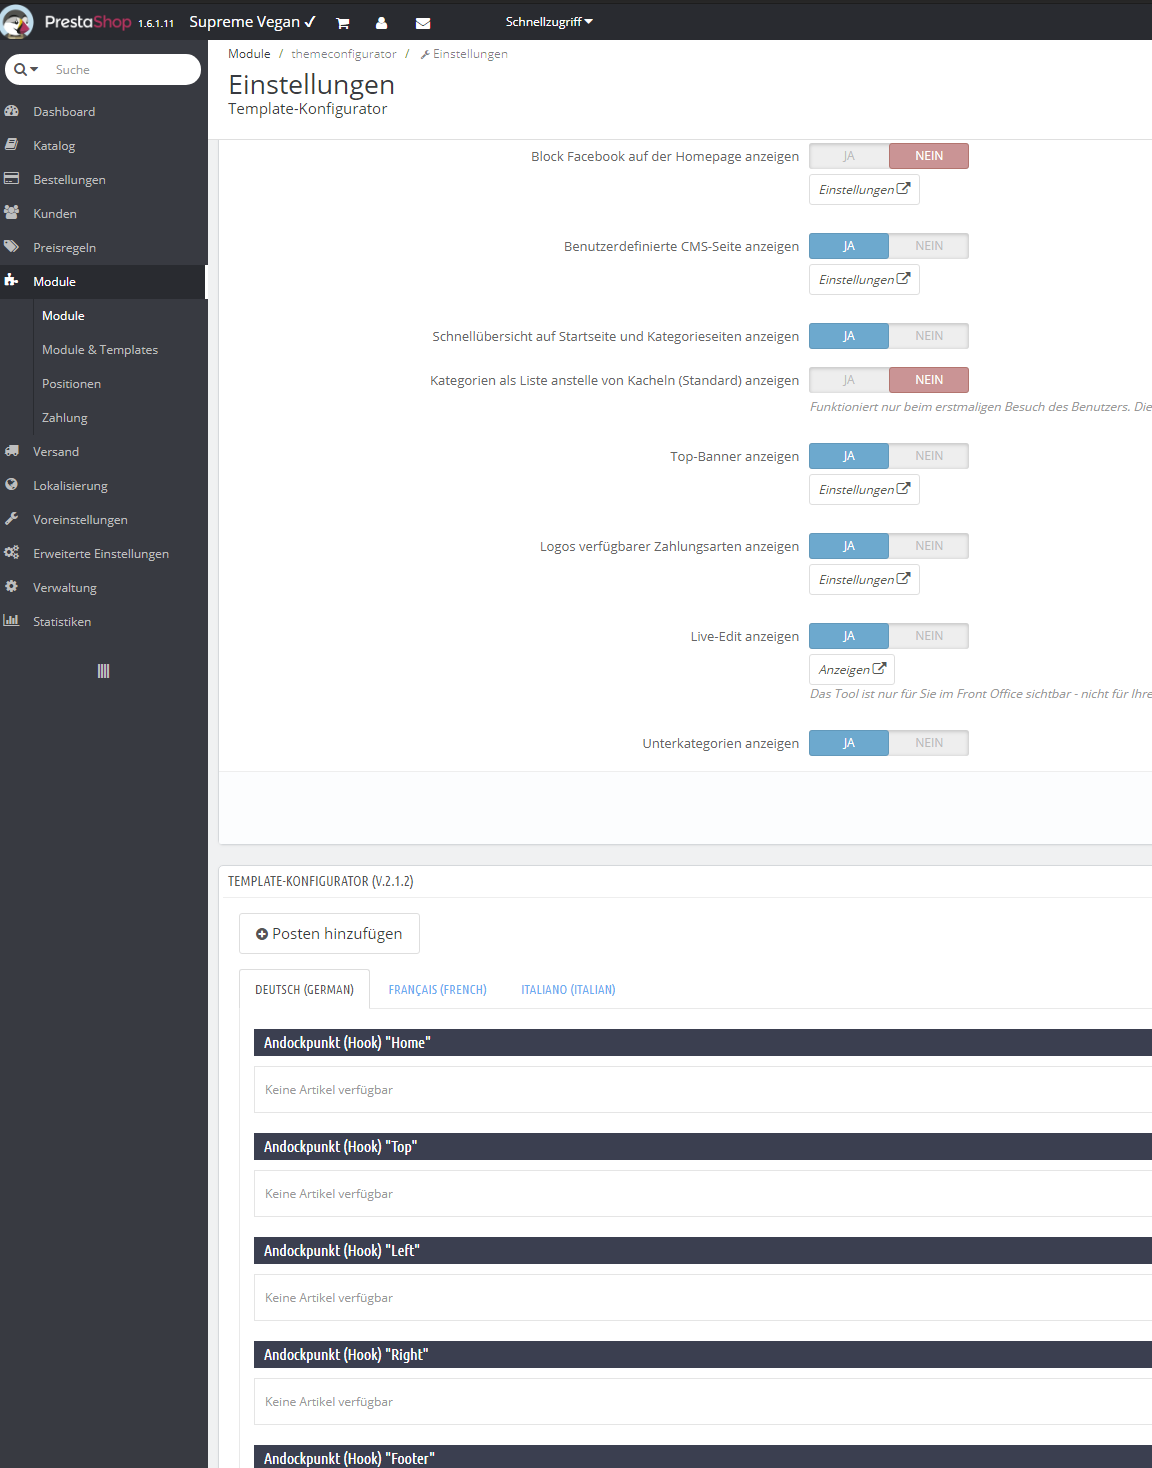Open Statistiken chart icon in sidebar
The height and width of the screenshot is (1468, 1152).
12,621
